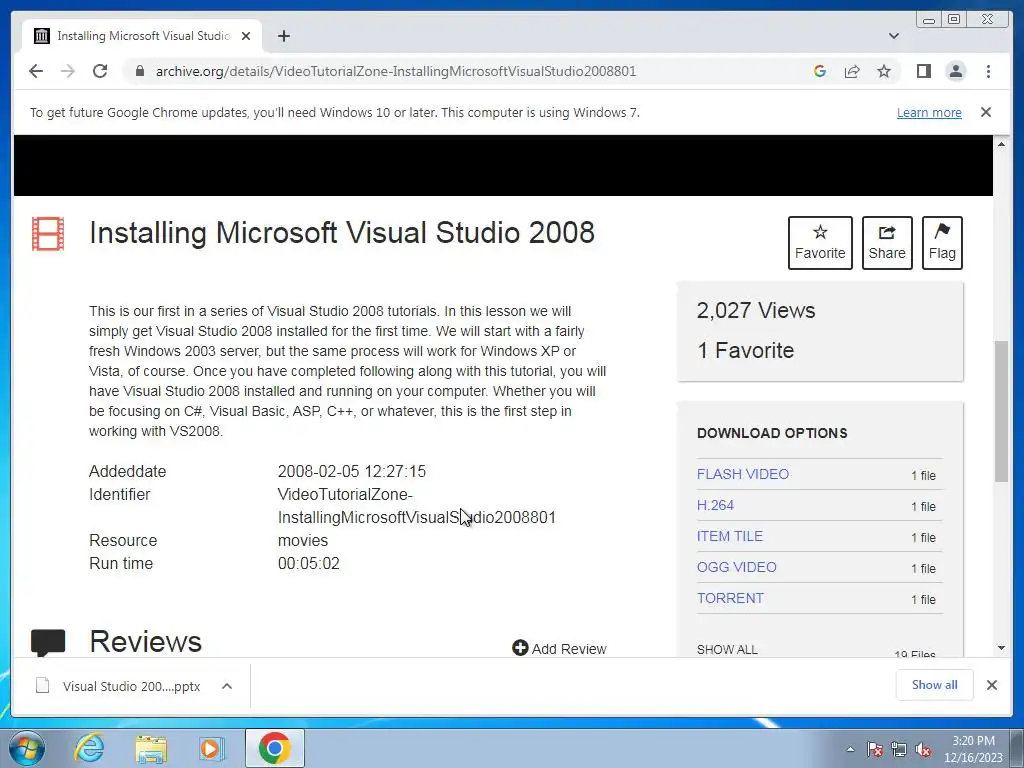
Task: Open Chrome's three-dot menu
Action: [x=989, y=71]
